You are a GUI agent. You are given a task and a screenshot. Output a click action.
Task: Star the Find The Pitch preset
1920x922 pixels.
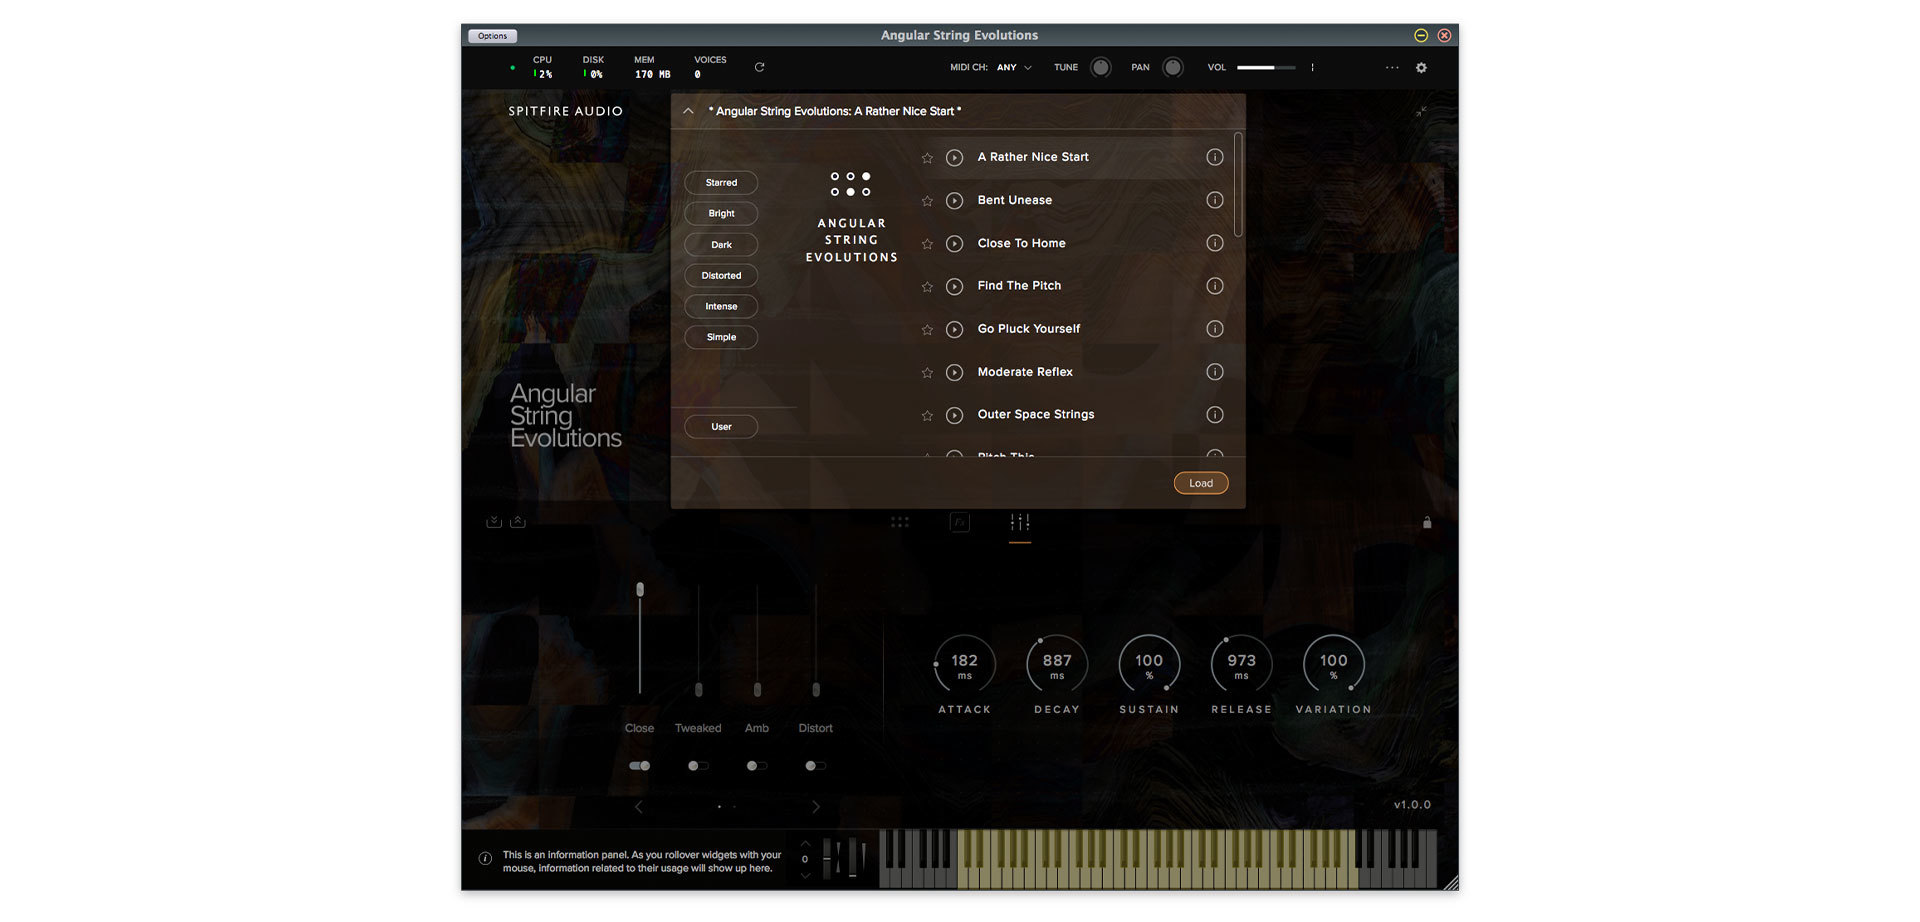[x=927, y=287]
